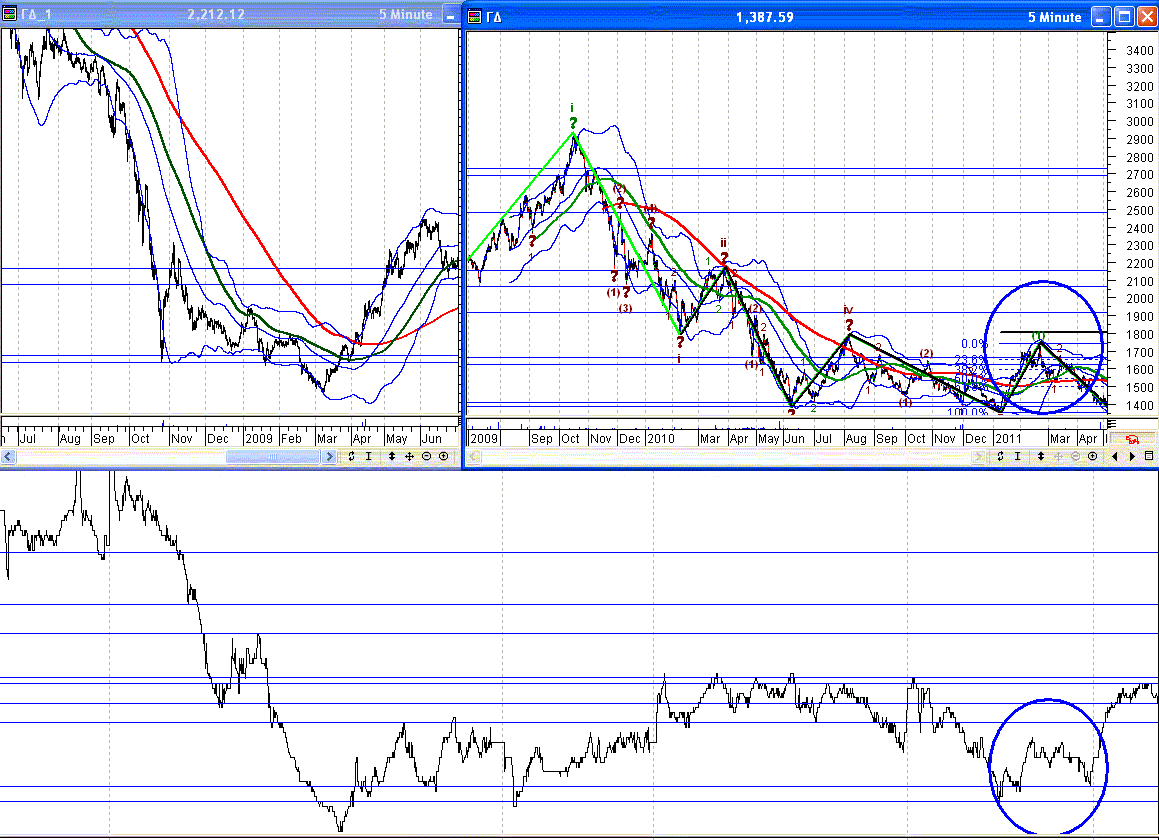
Task: Open right chart window system menu icon
Action: [x=475, y=17]
